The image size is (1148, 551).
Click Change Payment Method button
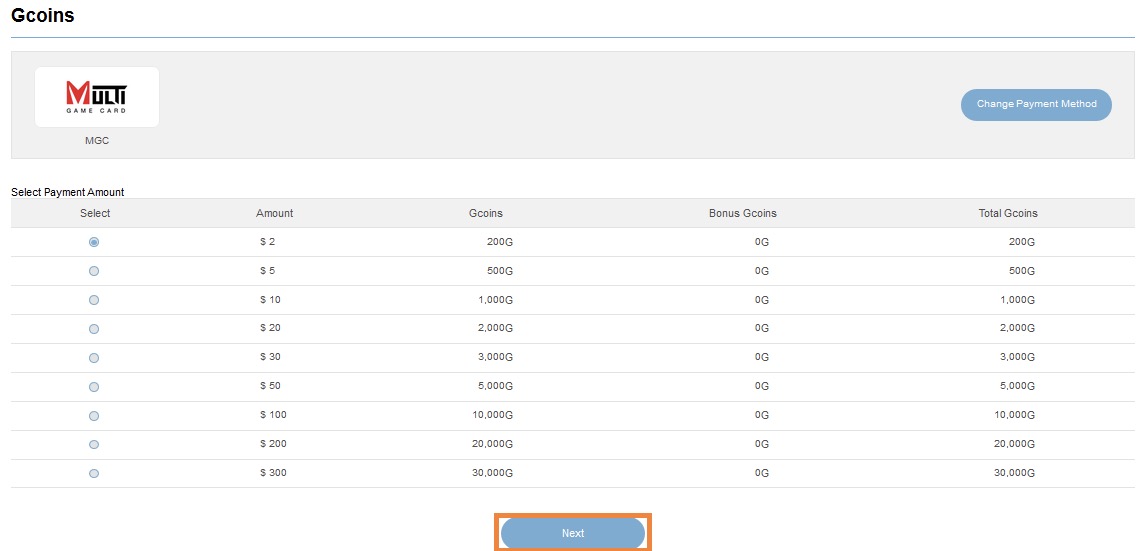point(1036,105)
